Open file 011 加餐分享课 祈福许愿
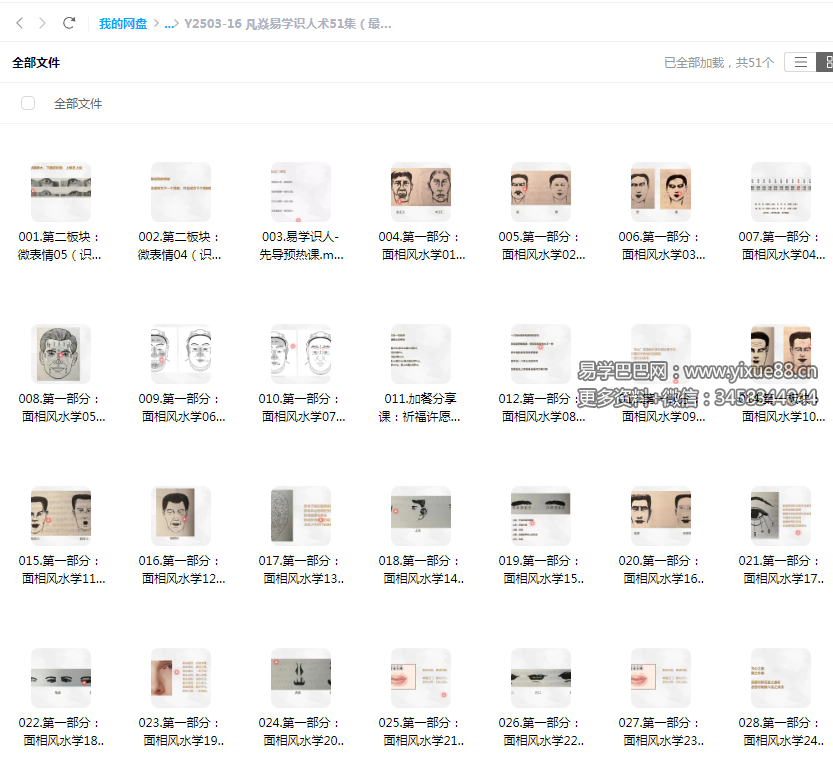833x769 pixels. [x=421, y=354]
